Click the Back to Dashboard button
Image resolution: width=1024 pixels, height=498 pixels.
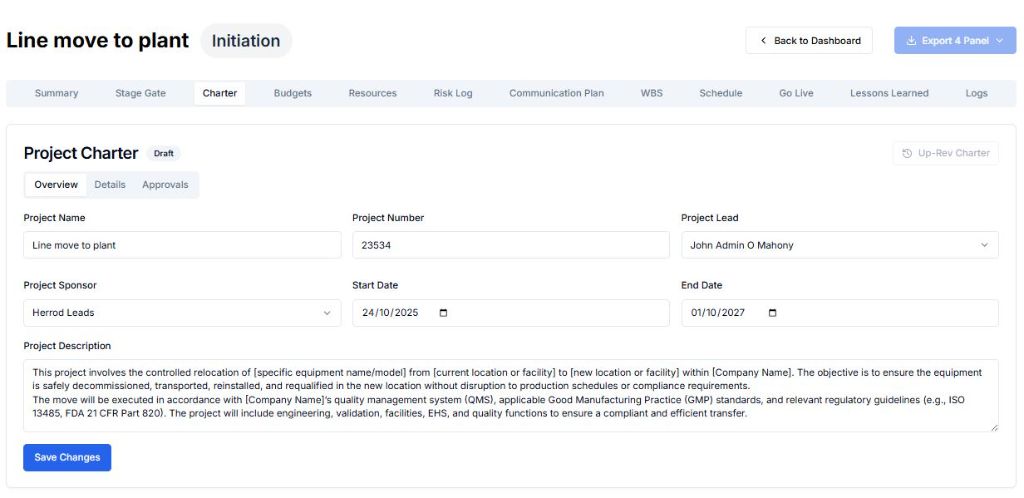[809, 40]
